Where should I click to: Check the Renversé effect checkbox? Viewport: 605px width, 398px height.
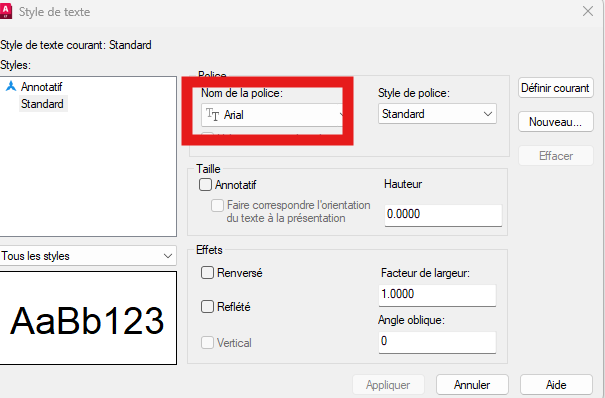(207, 273)
